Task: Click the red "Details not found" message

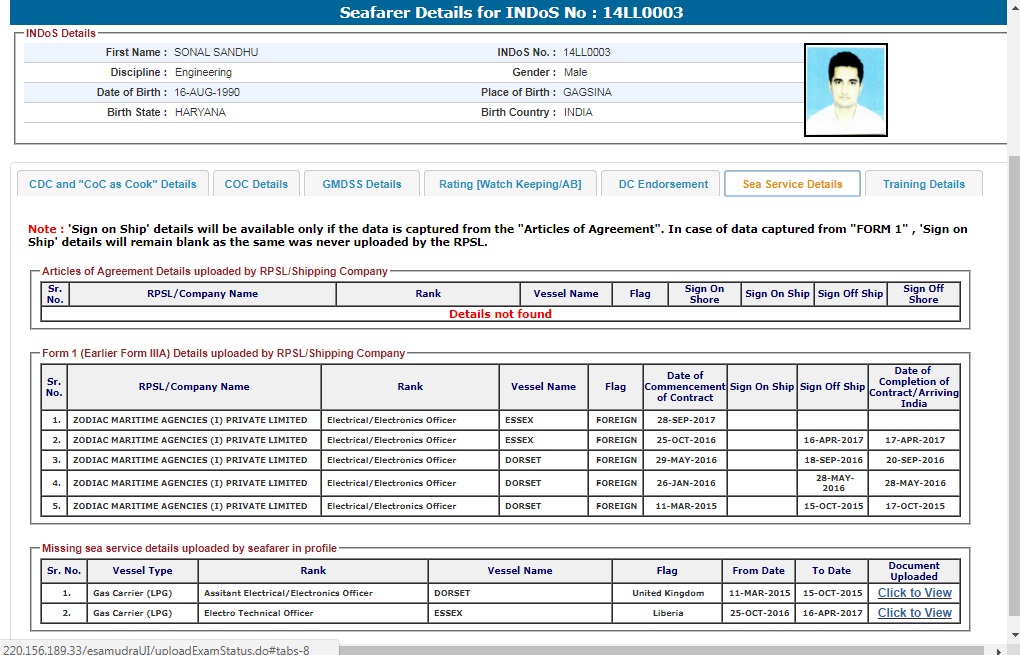Action: (x=500, y=314)
